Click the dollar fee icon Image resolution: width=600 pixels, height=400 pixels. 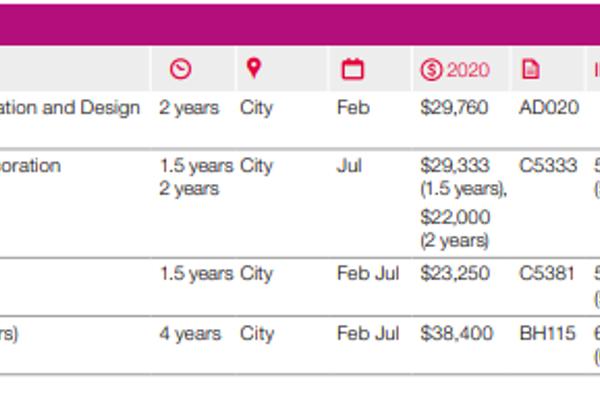click(431, 70)
